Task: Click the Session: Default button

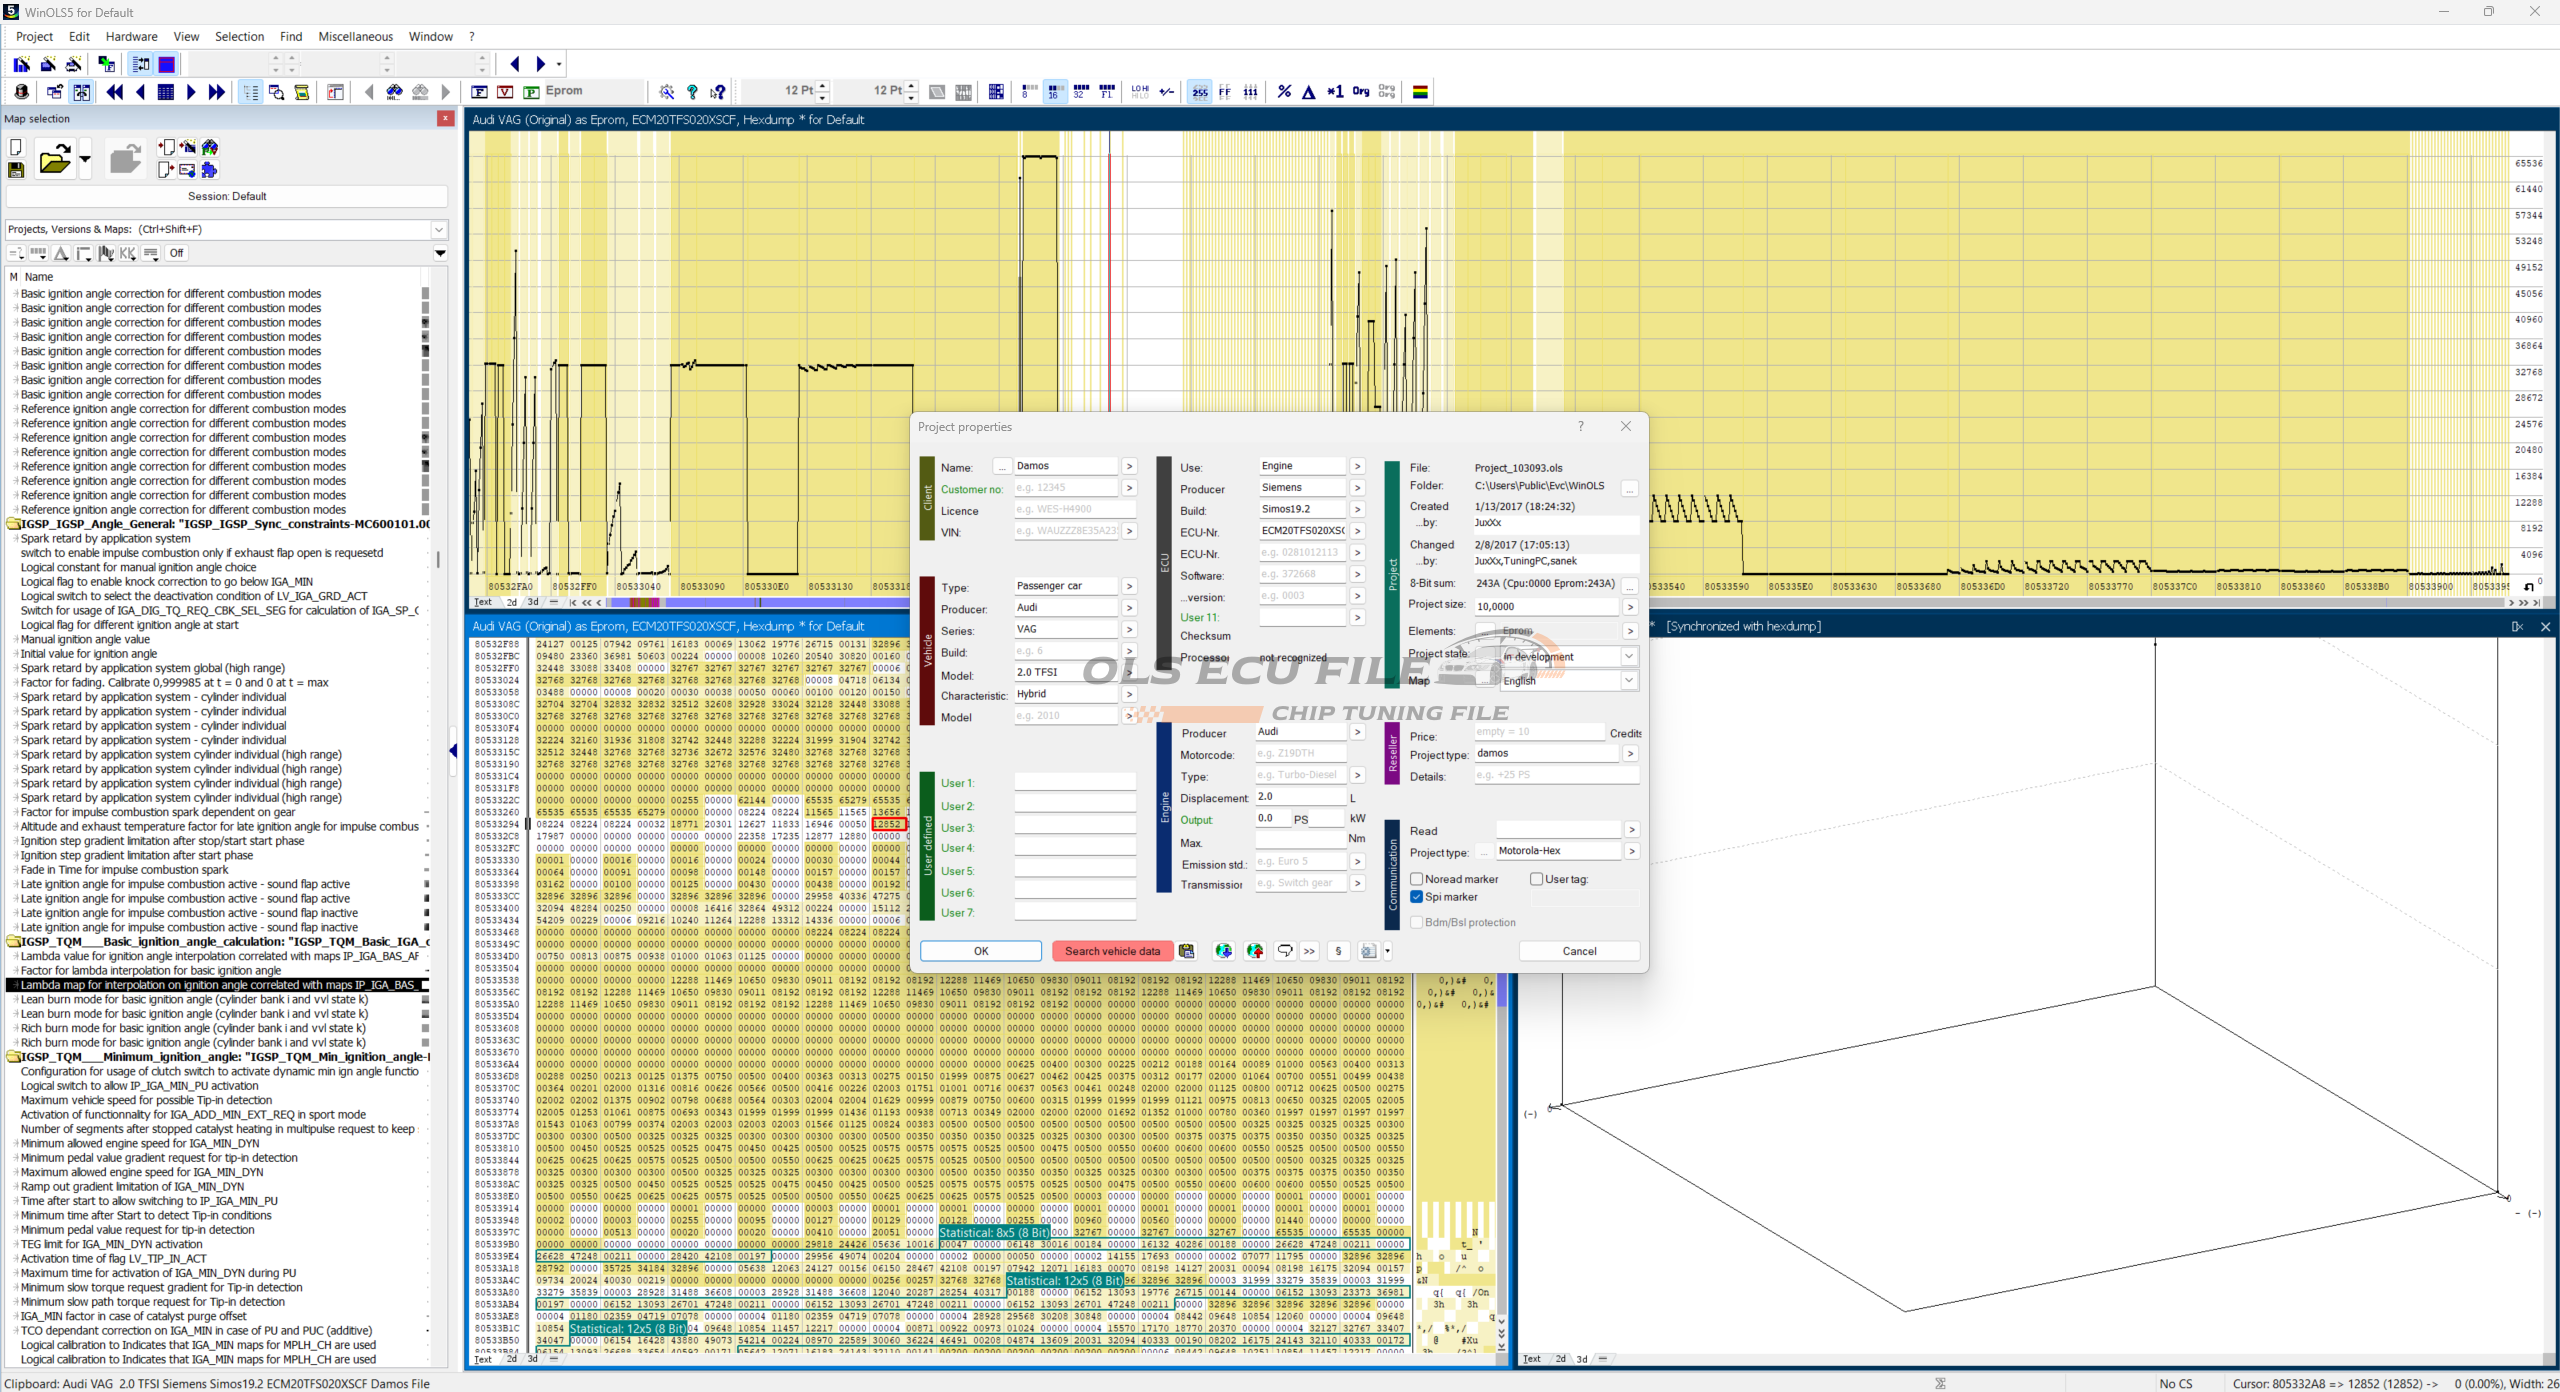Action: pos(227,196)
